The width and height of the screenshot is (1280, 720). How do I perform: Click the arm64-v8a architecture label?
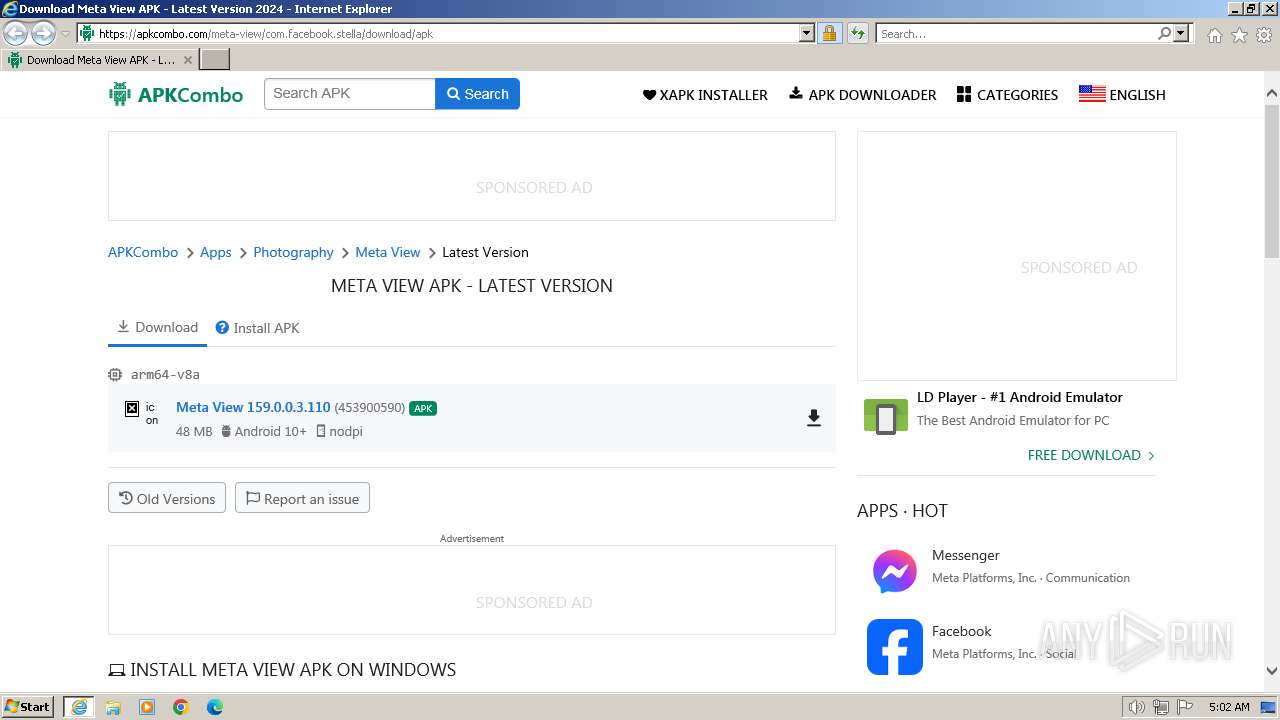(165, 374)
